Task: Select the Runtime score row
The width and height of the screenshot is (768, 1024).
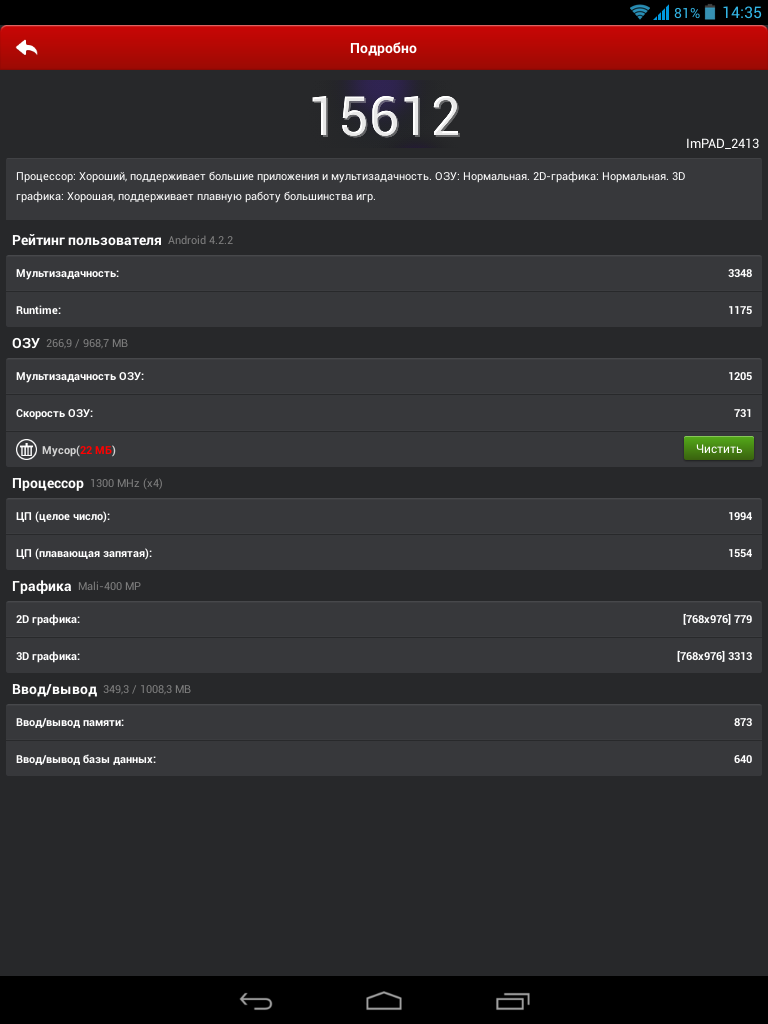Action: coord(384,310)
